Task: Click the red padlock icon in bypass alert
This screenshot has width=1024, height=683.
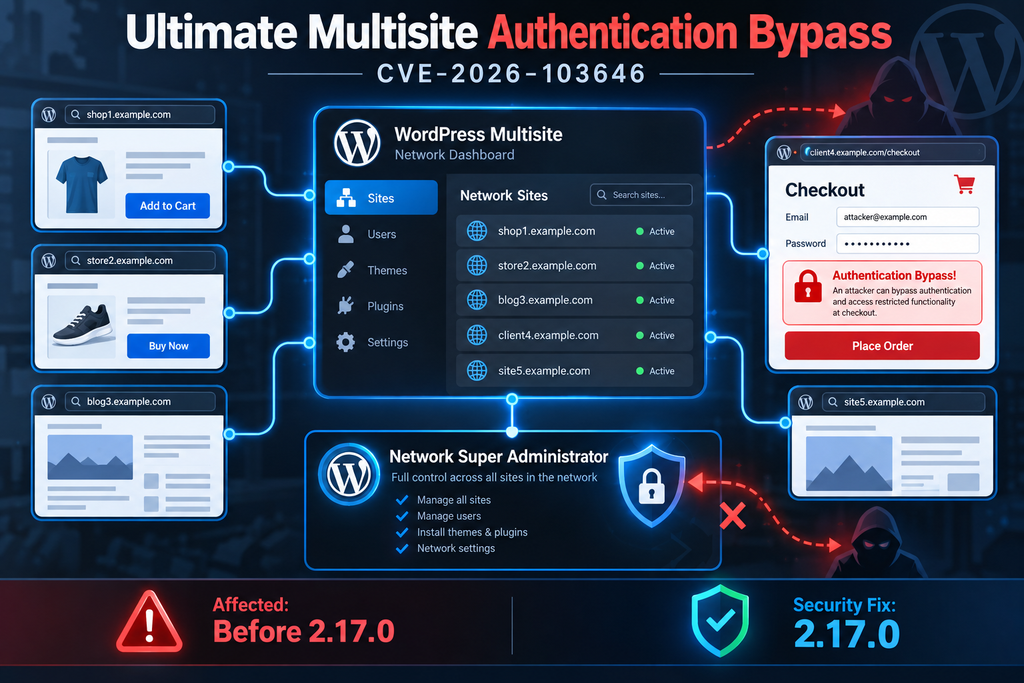Action: click(x=808, y=286)
